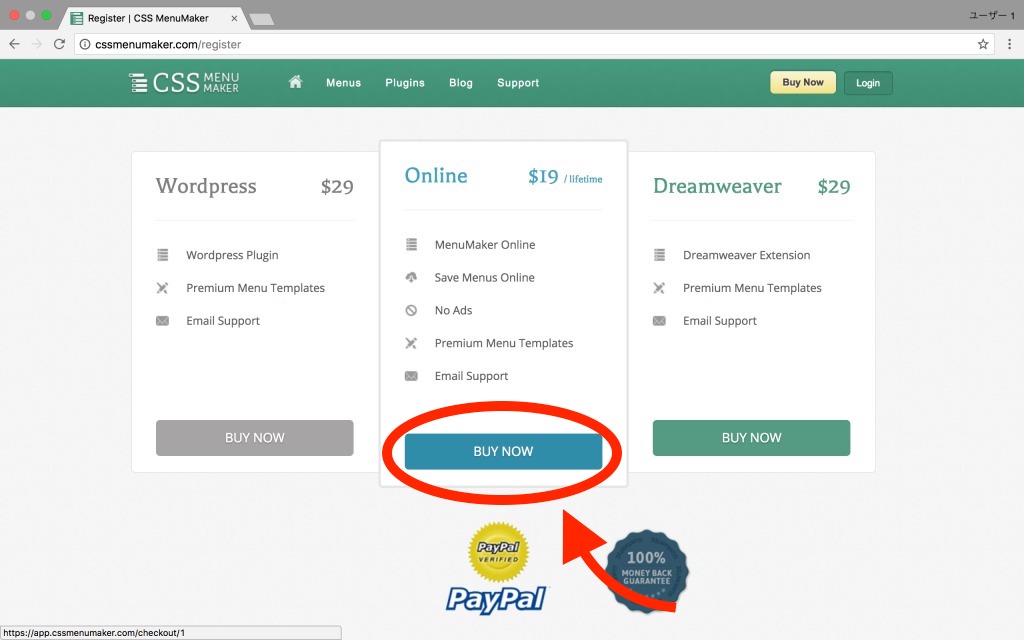The height and width of the screenshot is (640, 1024).
Task: Click the Wordpress Plugin list icon
Action: click(163, 255)
